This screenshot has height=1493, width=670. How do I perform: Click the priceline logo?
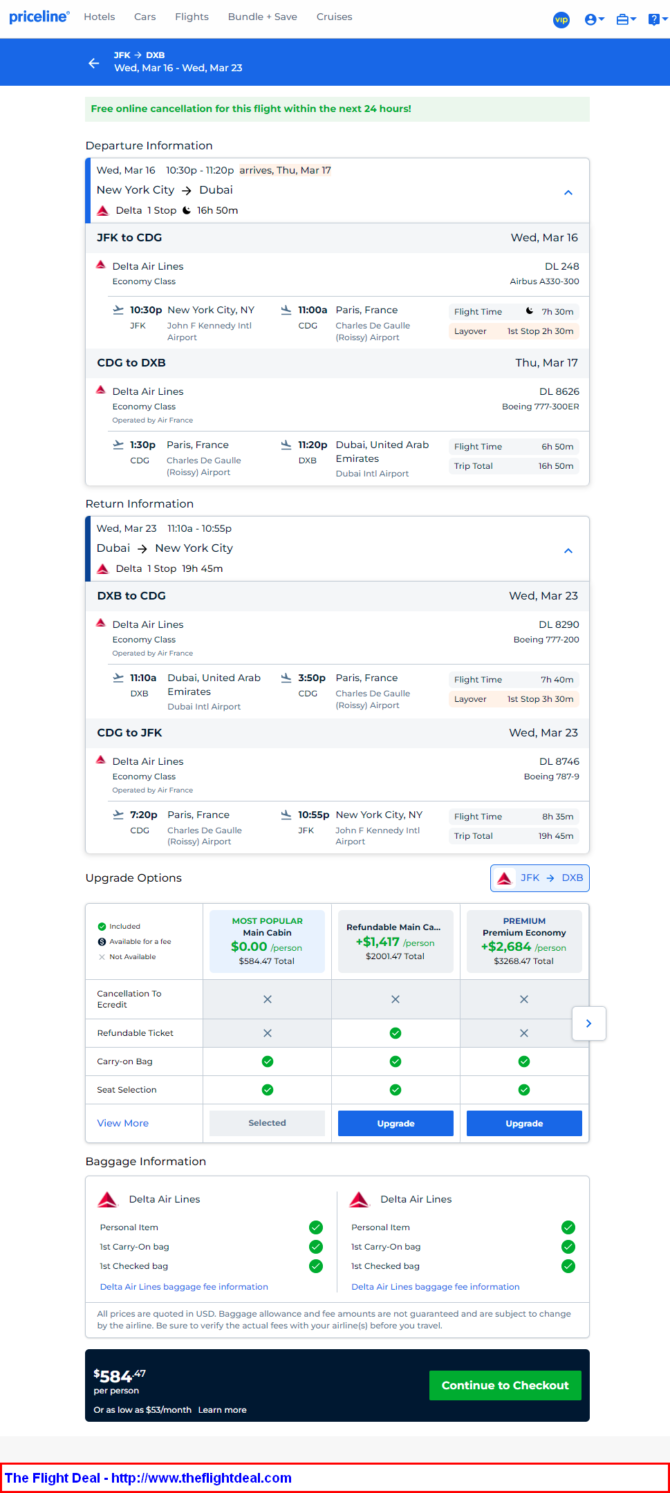pyautogui.click(x=39, y=17)
